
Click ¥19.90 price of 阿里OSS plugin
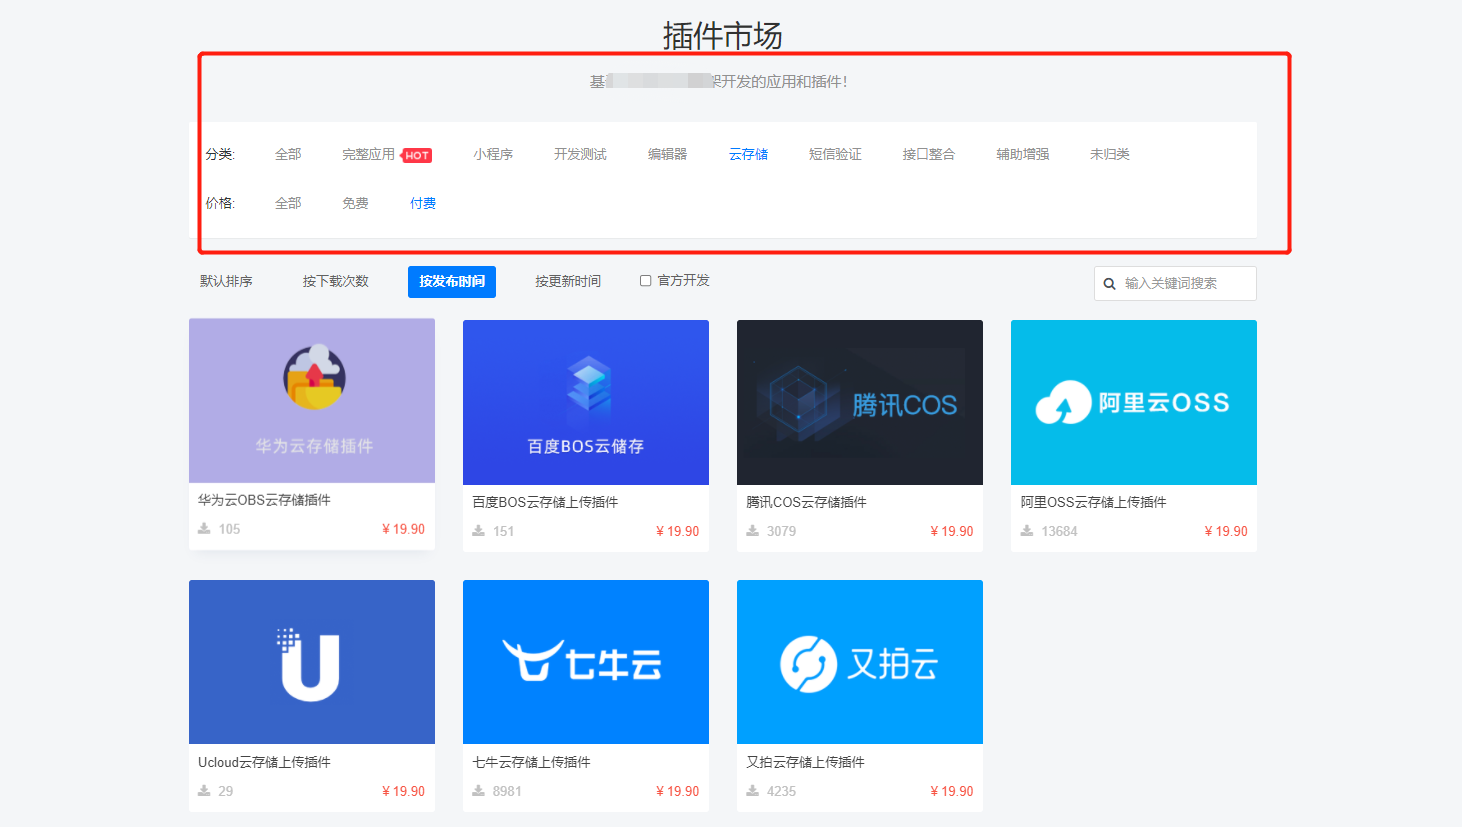pos(1225,531)
